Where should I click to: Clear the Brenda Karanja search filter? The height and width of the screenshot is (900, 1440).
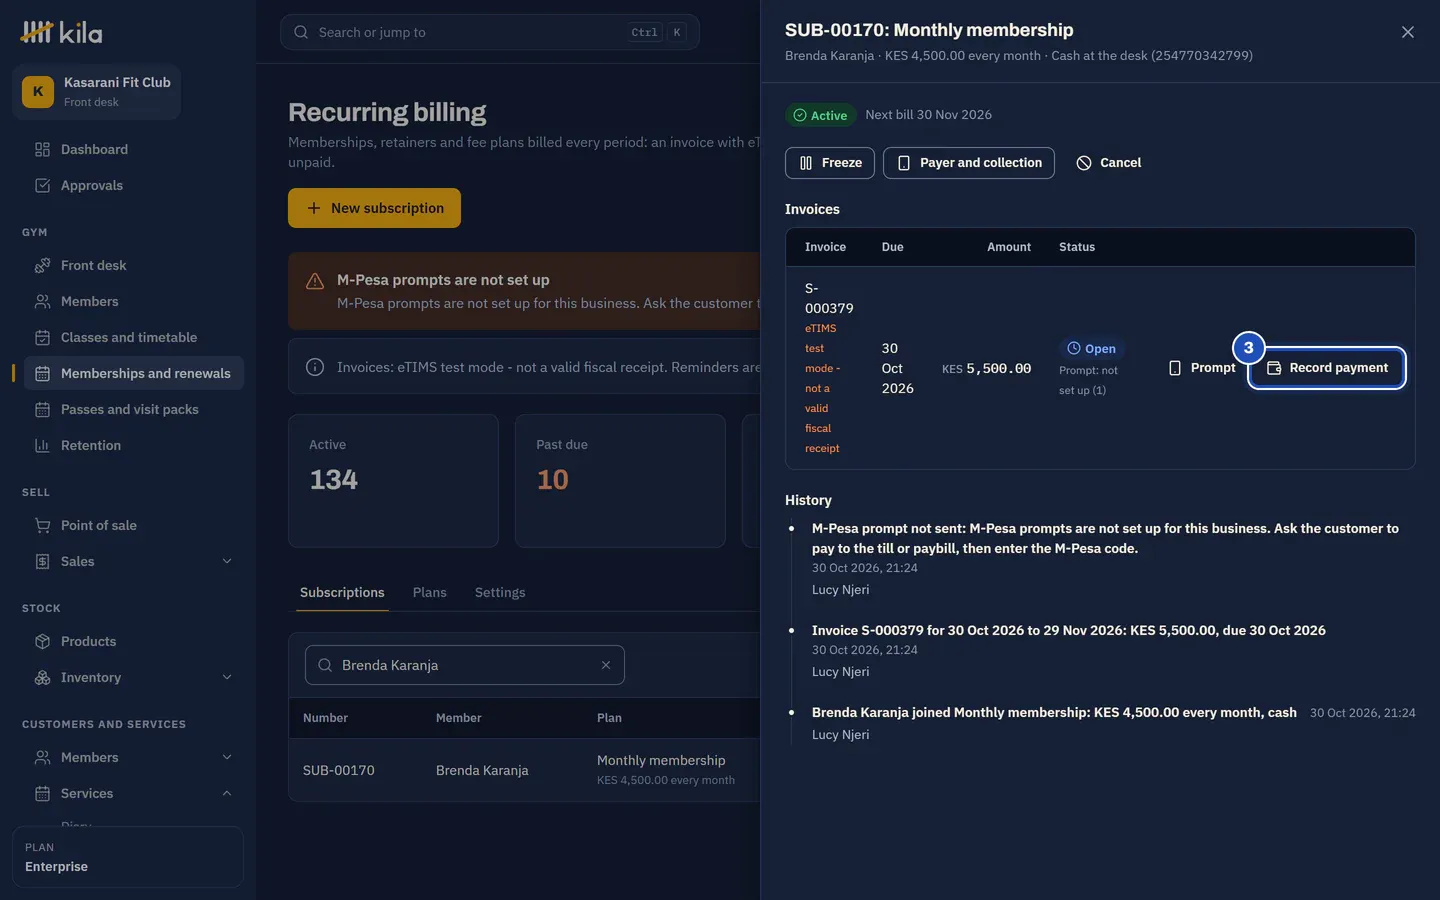pos(605,665)
